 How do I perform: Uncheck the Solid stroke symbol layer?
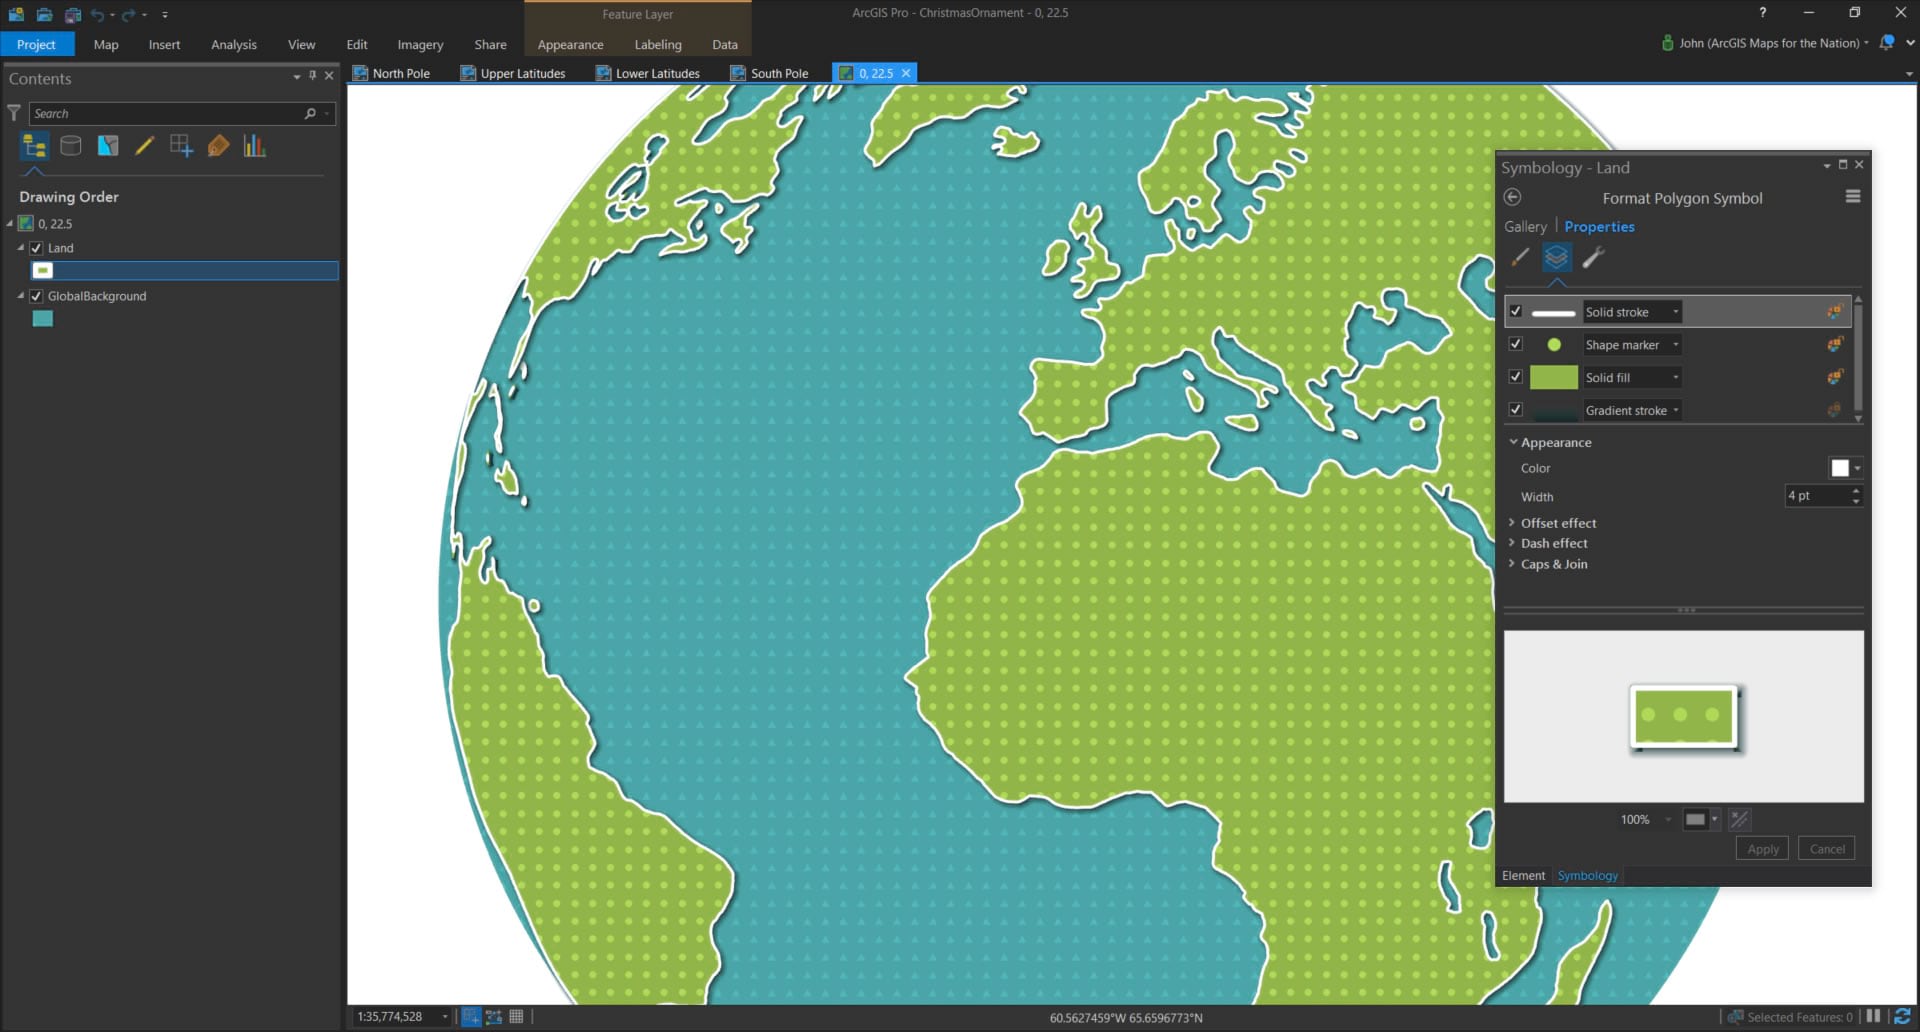[x=1516, y=312]
